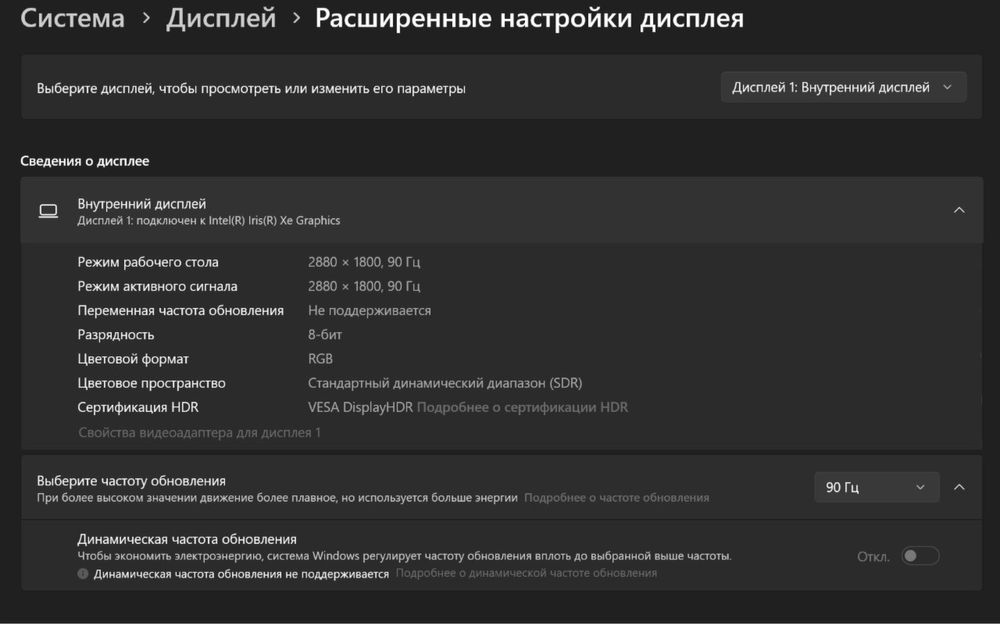This screenshot has width=1000, height=624.
Task: Click the RGB Цветовой формат value
Action: 320,359
